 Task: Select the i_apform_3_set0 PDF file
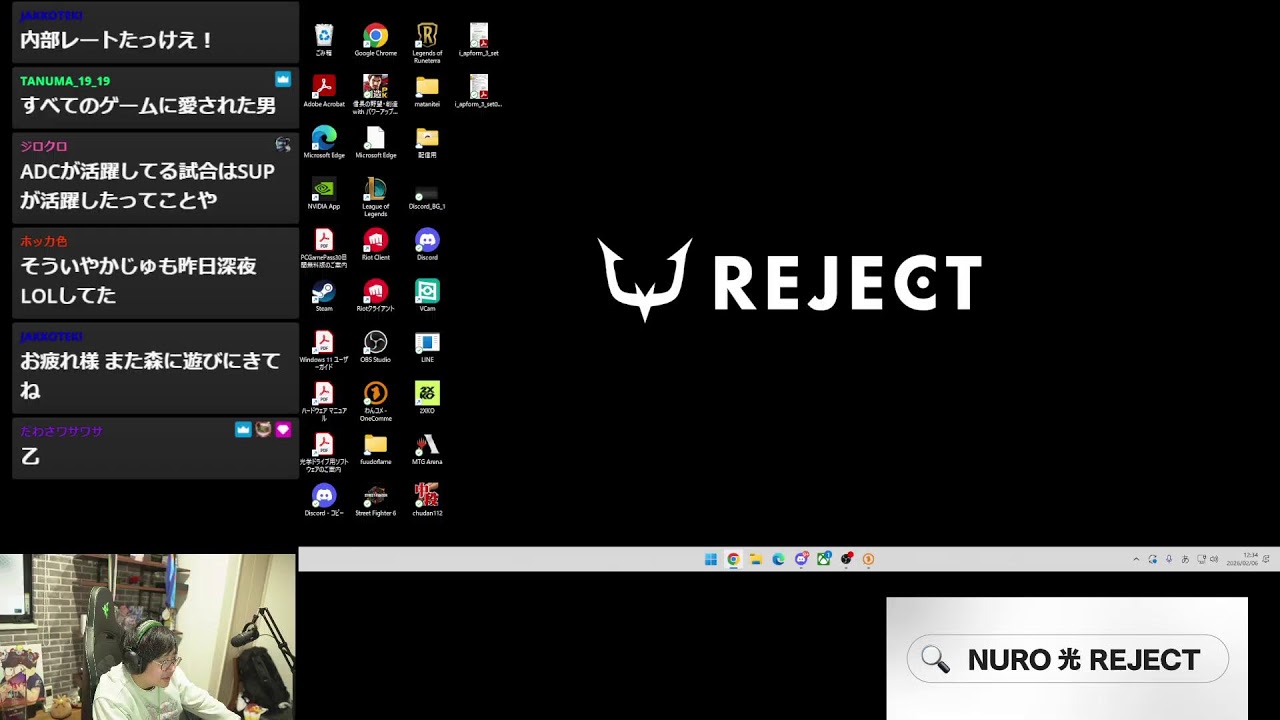pyautogui.click(x=479, y=91)
